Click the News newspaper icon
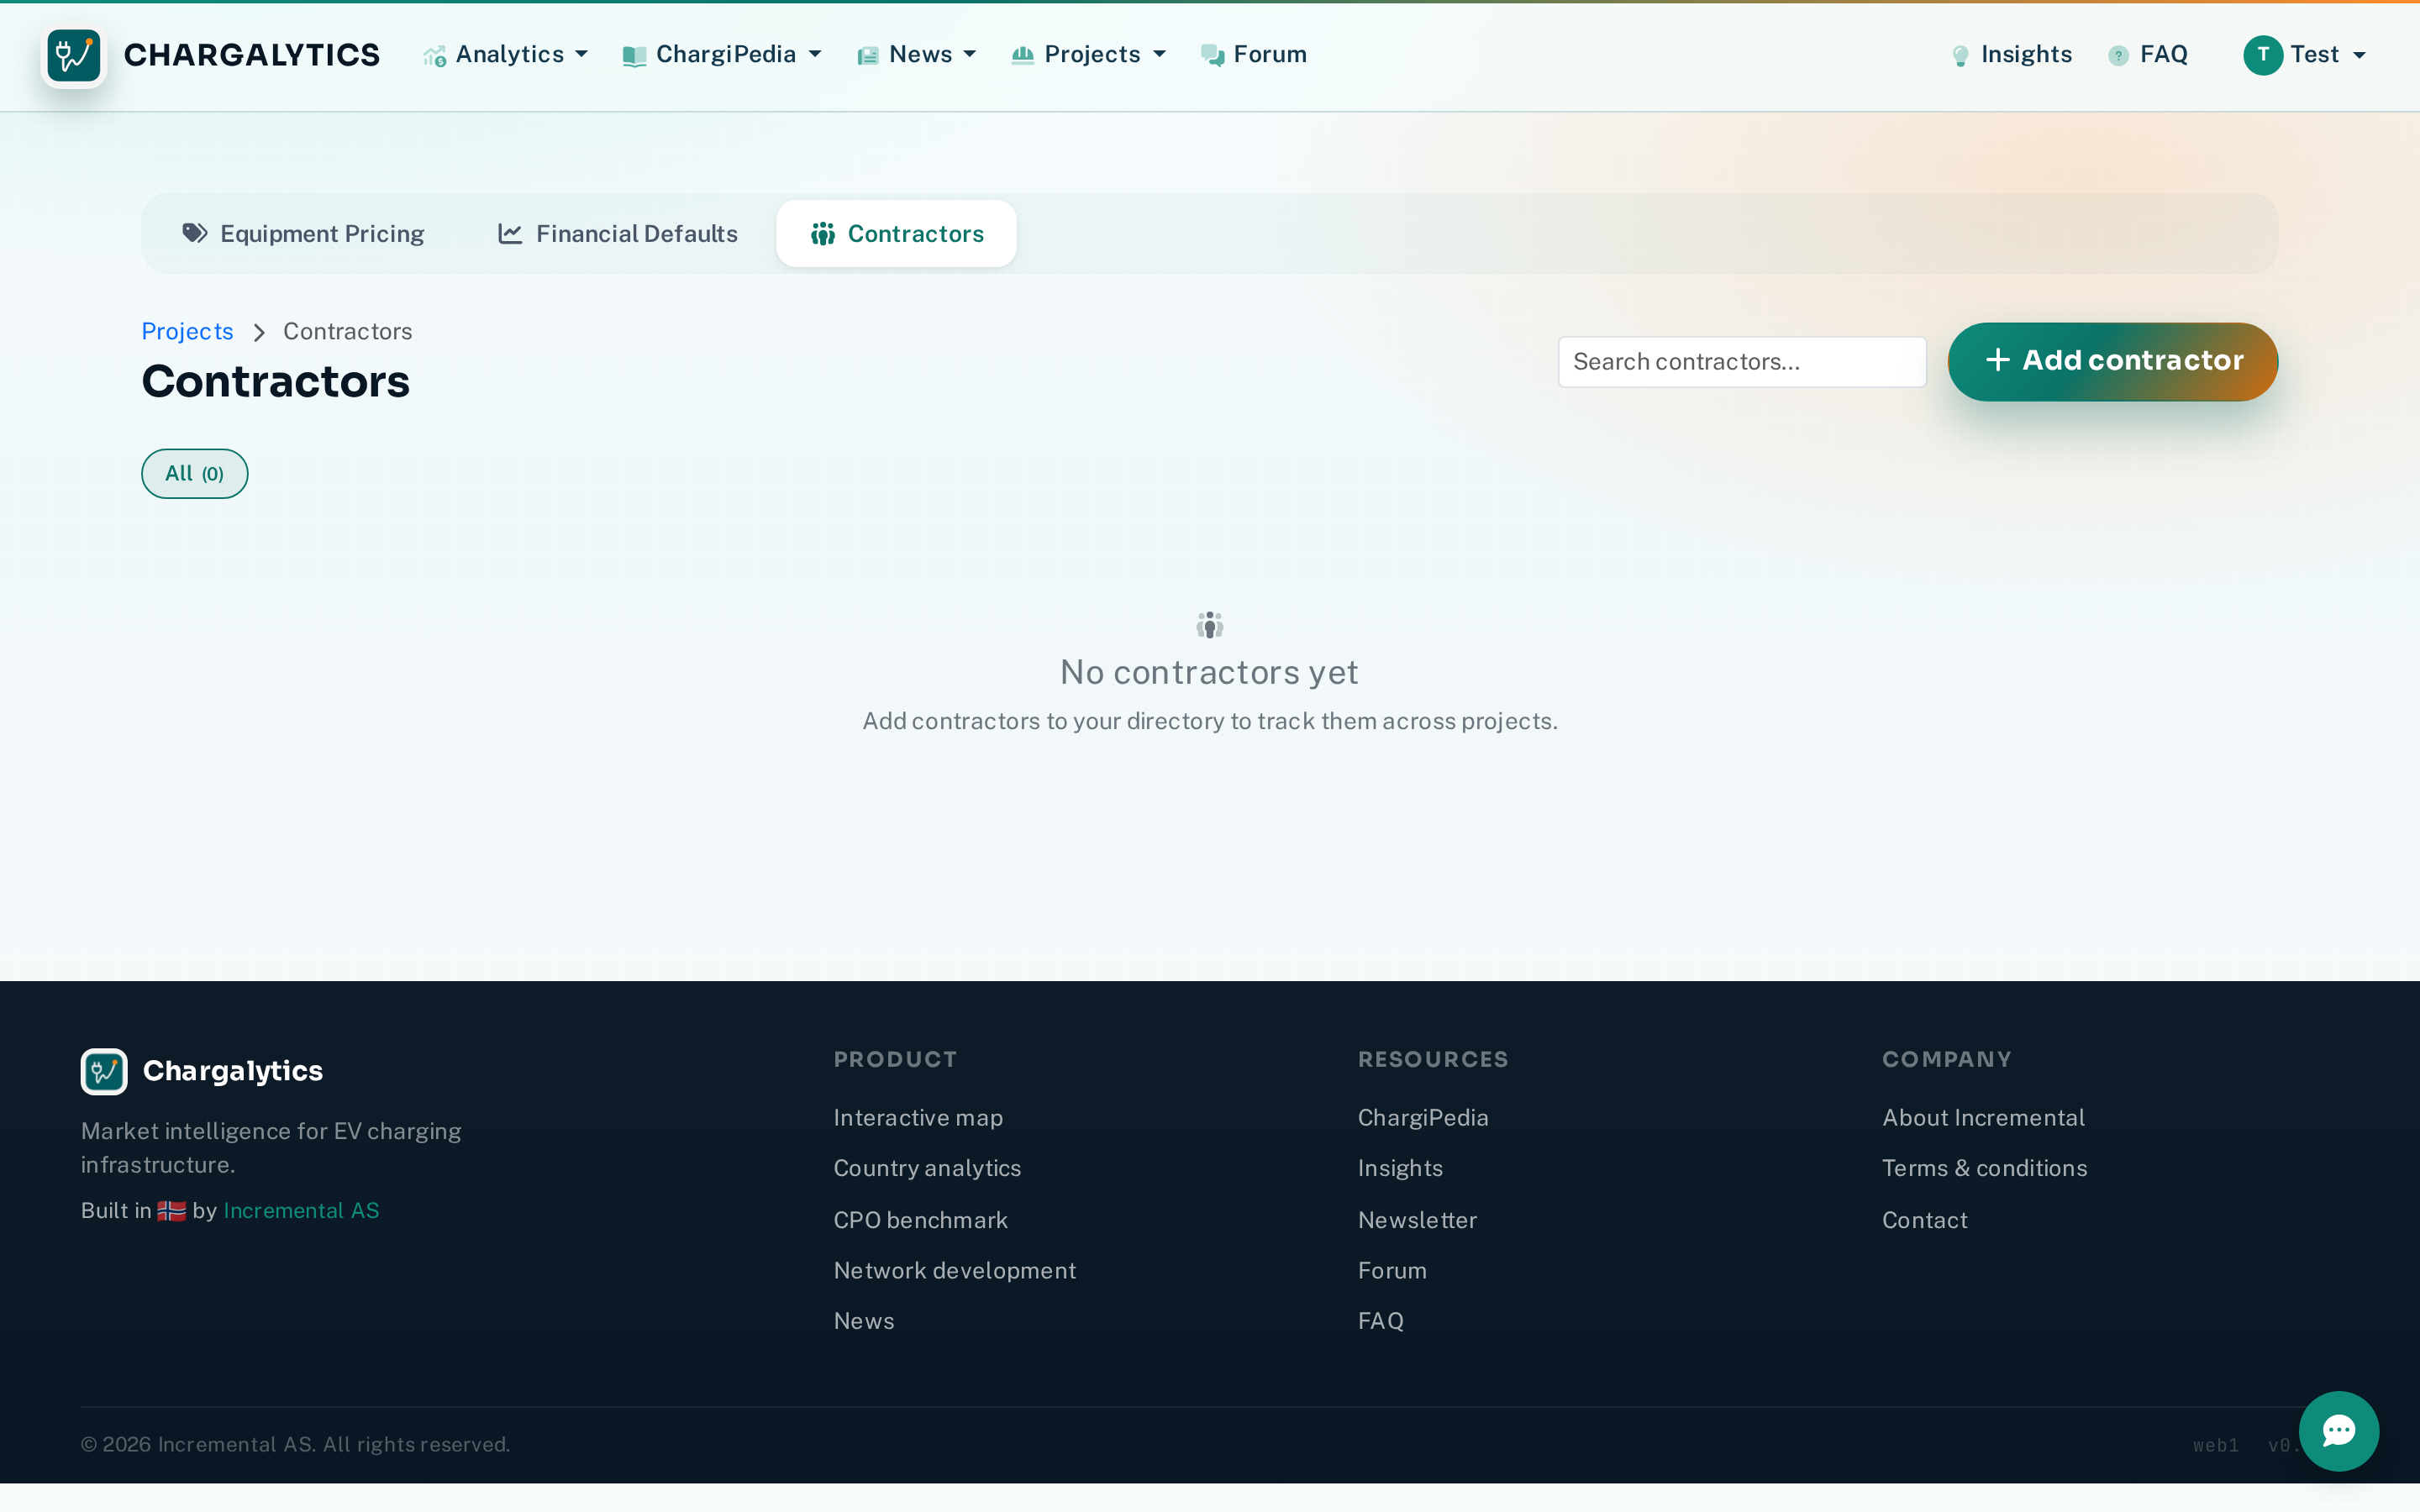 click(x=867, y=56)
